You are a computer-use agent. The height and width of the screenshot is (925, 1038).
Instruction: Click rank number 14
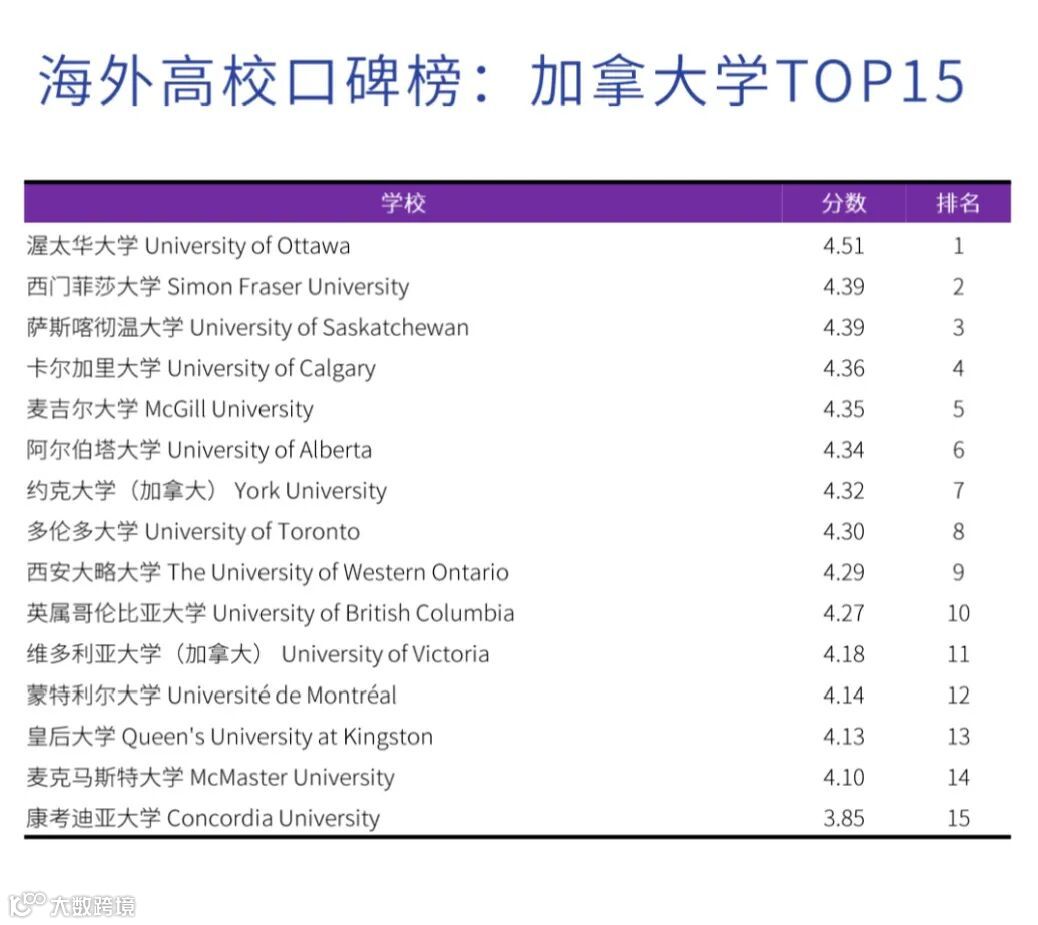(x=959, y=777)
